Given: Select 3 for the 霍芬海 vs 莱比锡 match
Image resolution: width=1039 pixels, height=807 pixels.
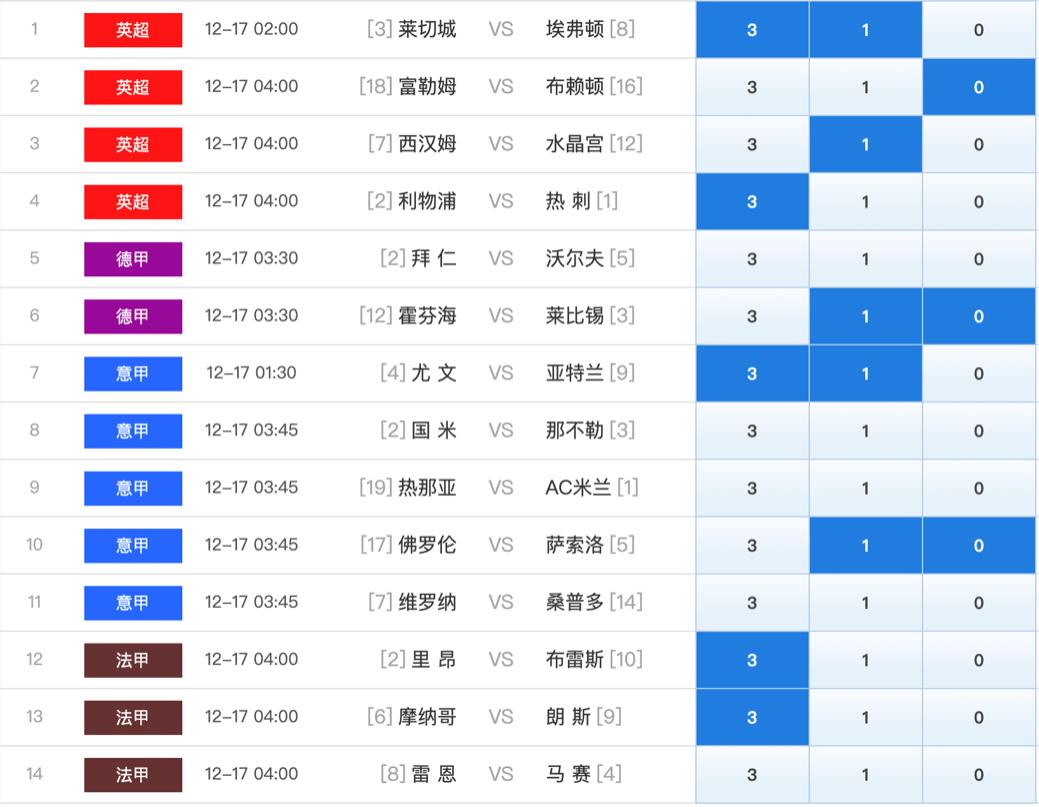Looking at the screenshot, I should click(x=752, y=316).
